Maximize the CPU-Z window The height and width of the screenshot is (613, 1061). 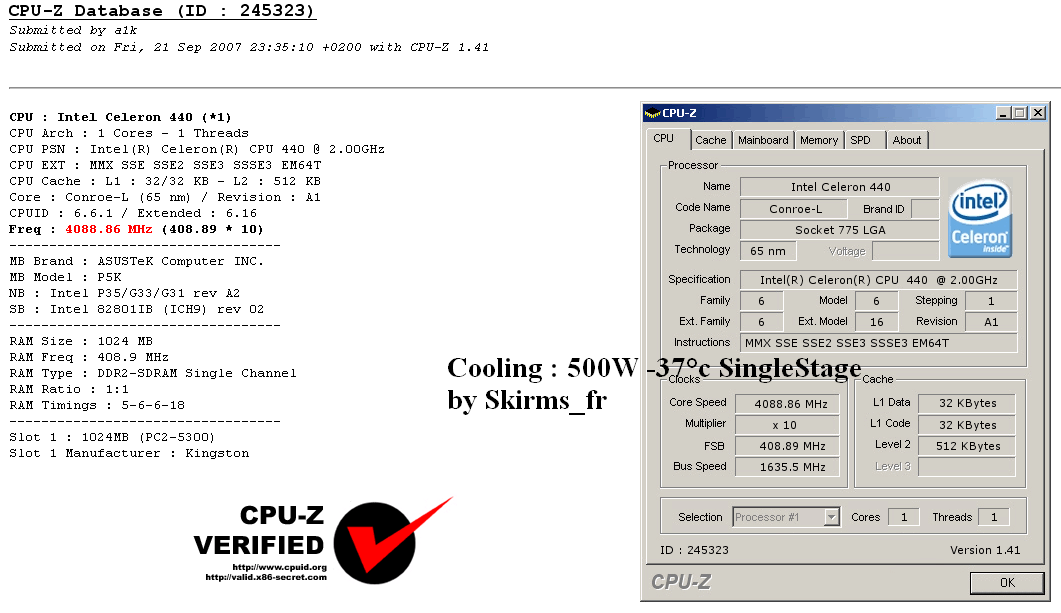[1020, 113]
